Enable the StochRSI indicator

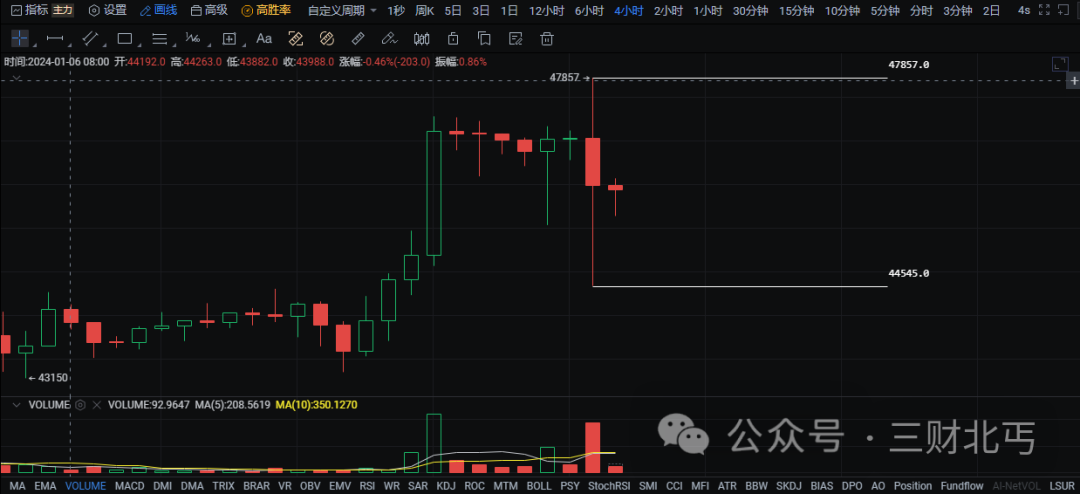coord(610,486)
